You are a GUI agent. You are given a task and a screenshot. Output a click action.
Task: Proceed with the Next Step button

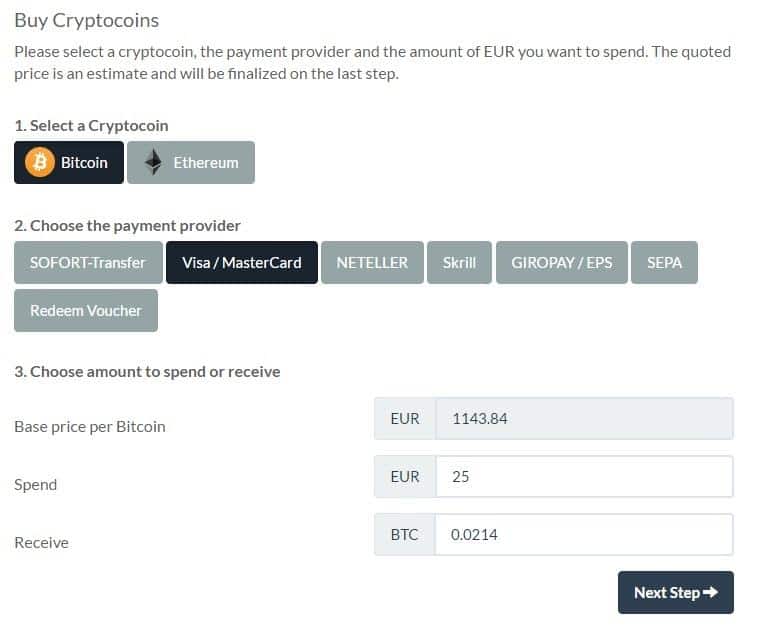pos(675,592)
